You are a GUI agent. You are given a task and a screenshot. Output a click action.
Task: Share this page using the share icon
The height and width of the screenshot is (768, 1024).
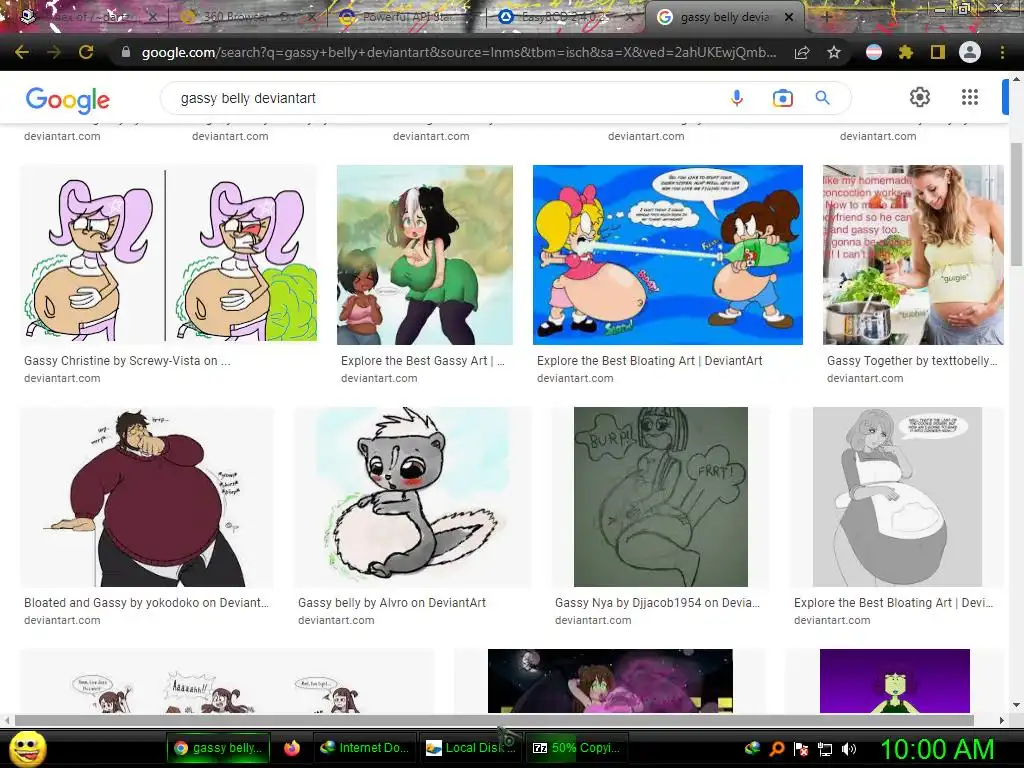(x=802, y=52)
